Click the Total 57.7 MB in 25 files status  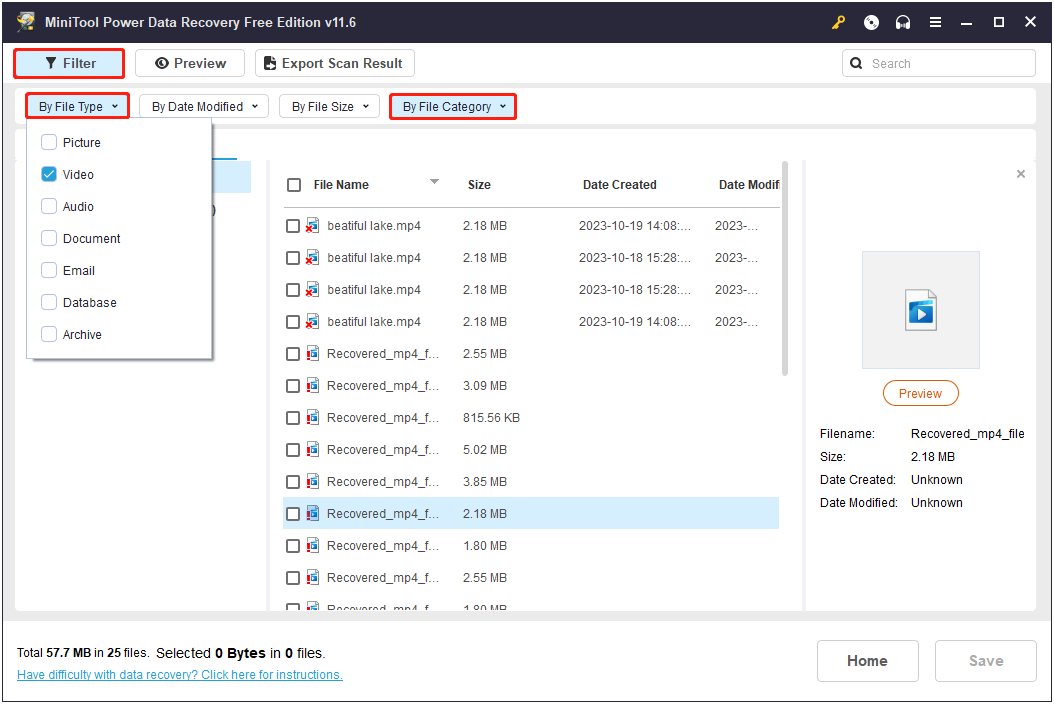tap(83, 653)
